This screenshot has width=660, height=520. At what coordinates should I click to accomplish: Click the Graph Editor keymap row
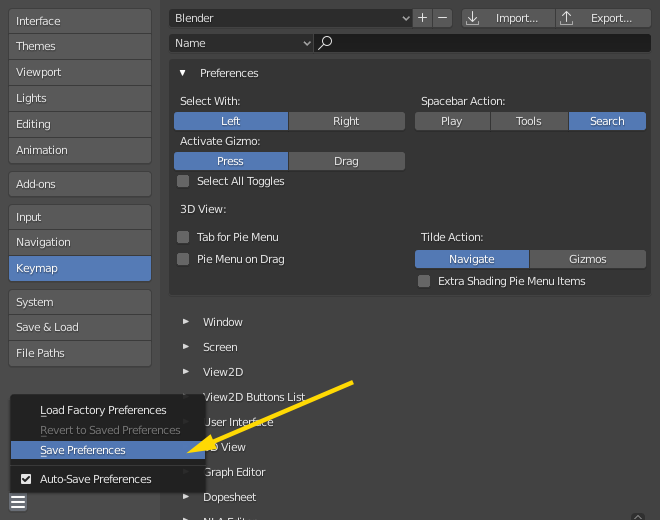click(x=234, y=472)
